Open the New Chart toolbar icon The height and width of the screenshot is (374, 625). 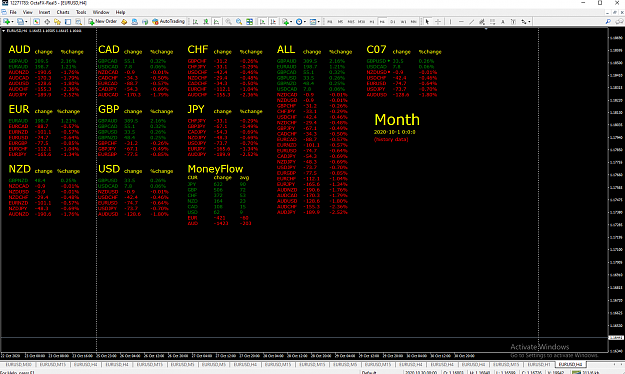point(7,22)
